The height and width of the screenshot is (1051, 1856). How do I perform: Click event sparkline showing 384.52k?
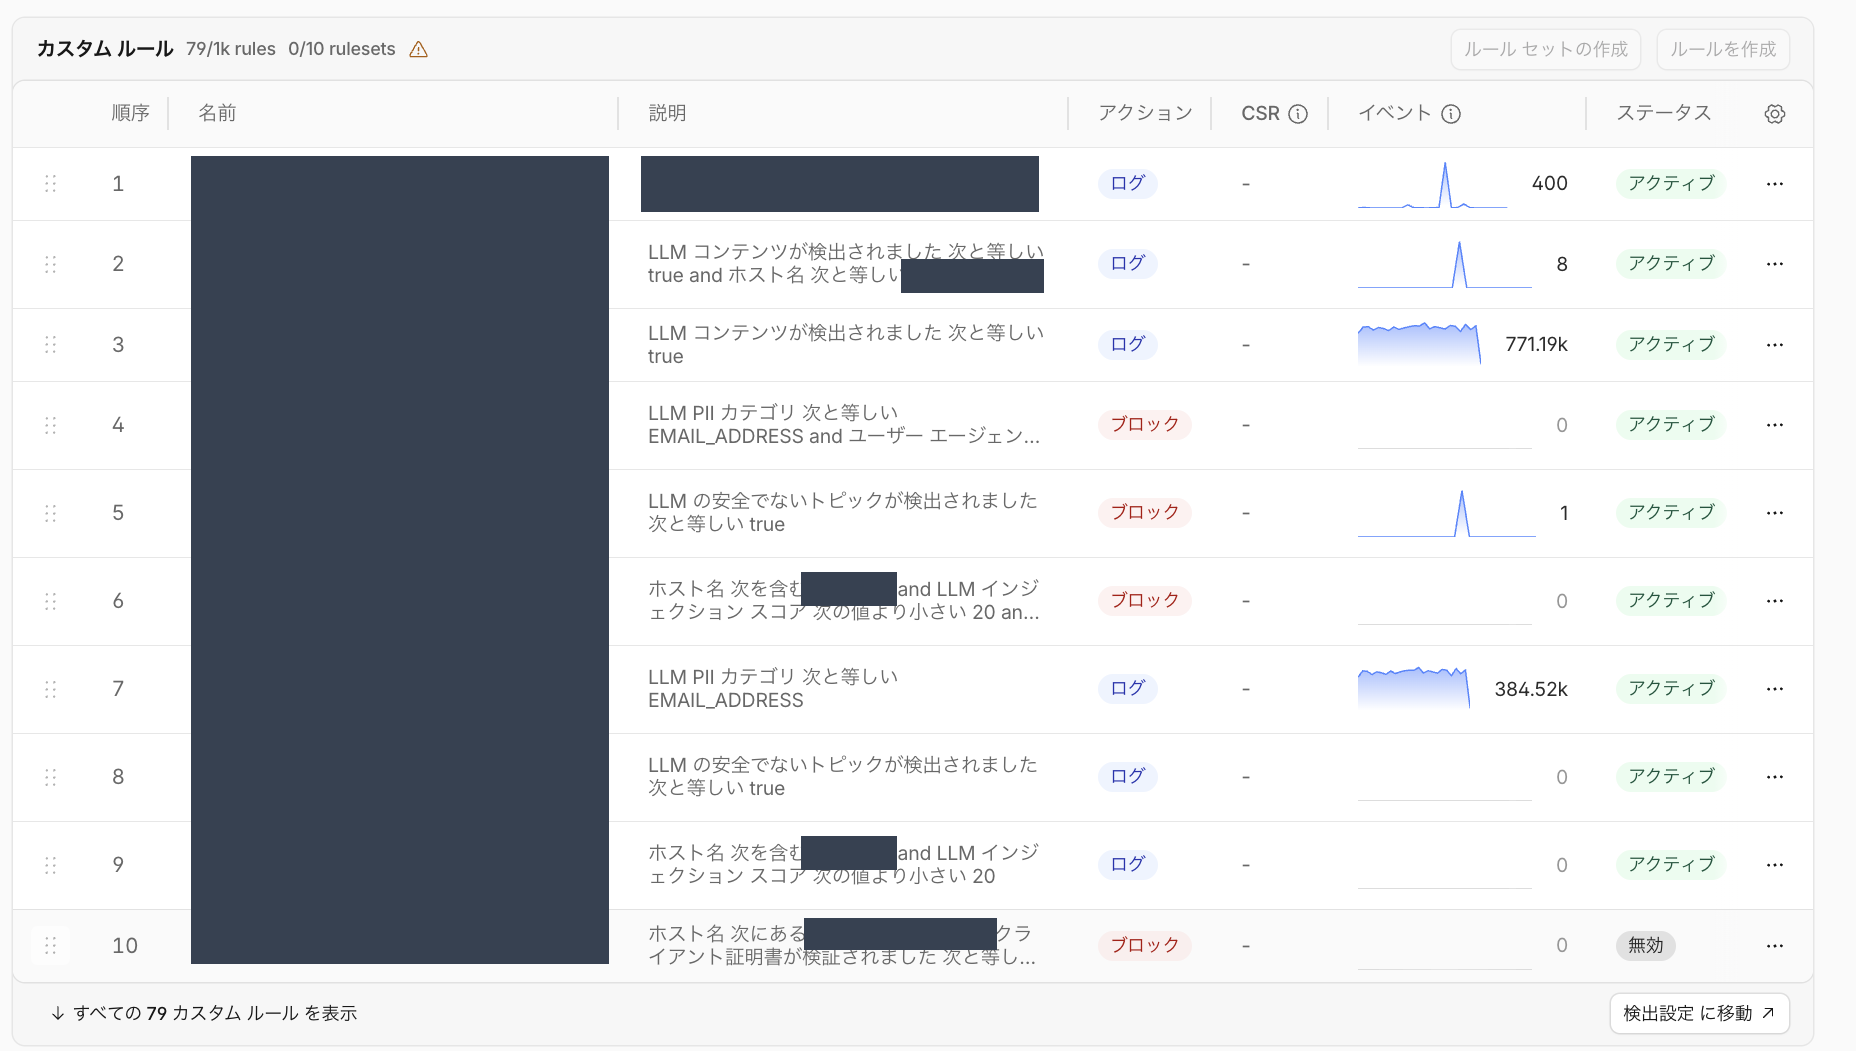coord(1414,688)
